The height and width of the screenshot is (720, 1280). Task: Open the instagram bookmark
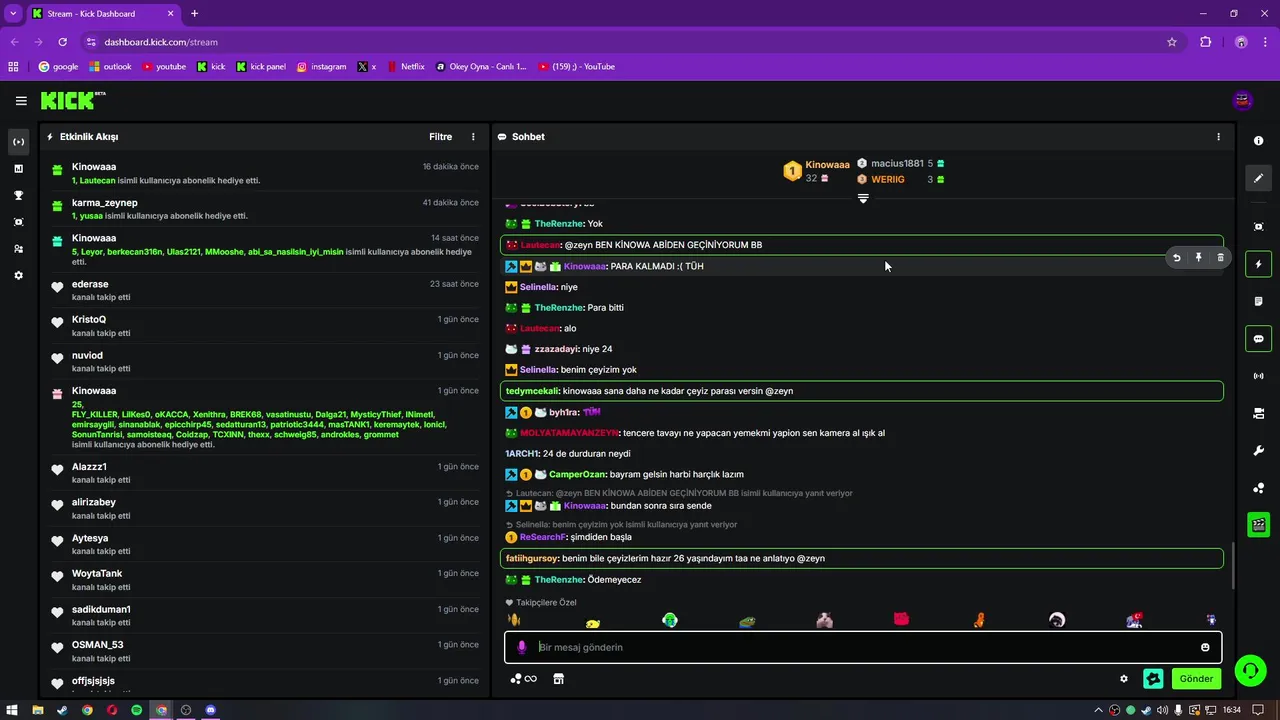click(x=321, y=67)
